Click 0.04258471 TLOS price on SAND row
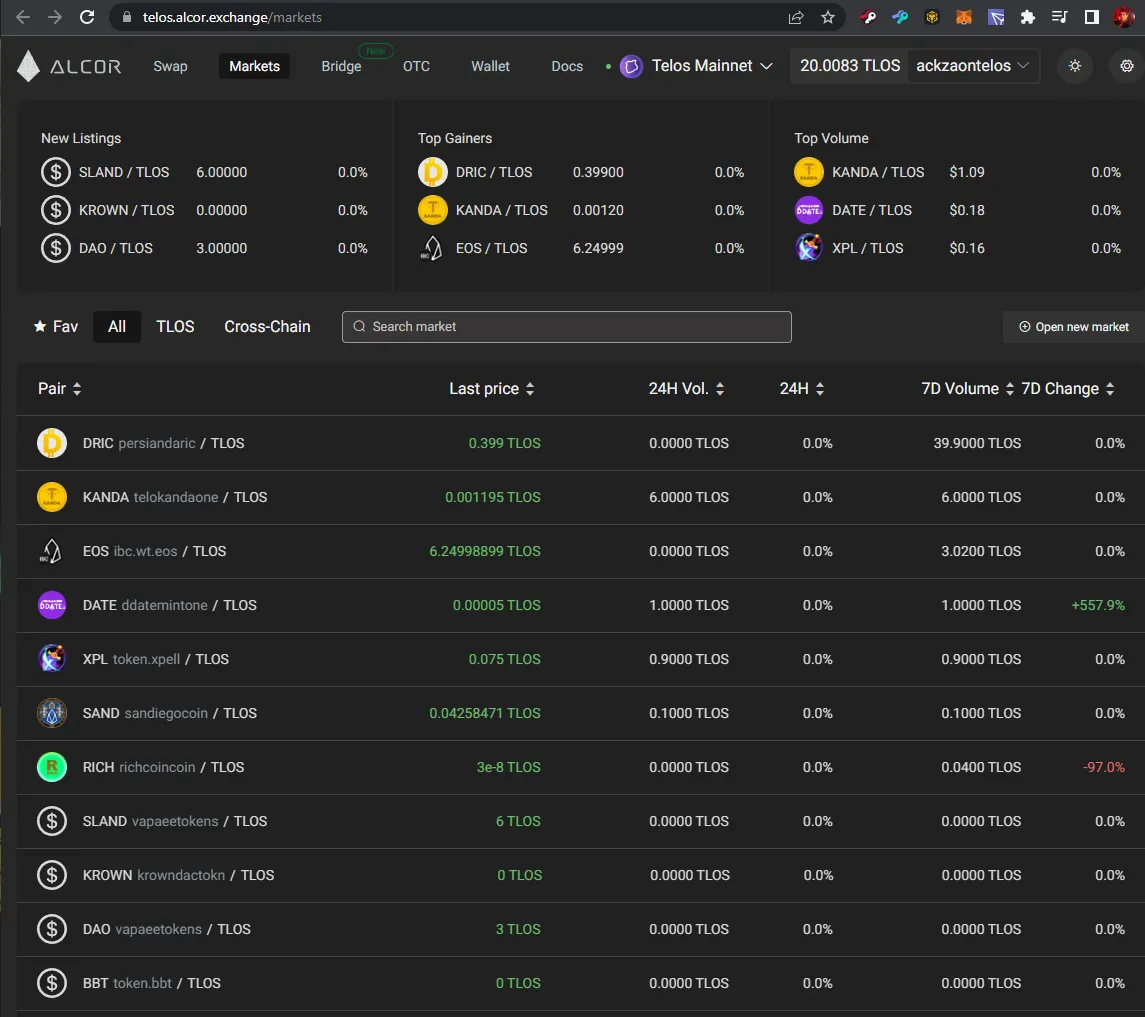The width and height of the screenshot is (1145, 1017). (485, 713)
